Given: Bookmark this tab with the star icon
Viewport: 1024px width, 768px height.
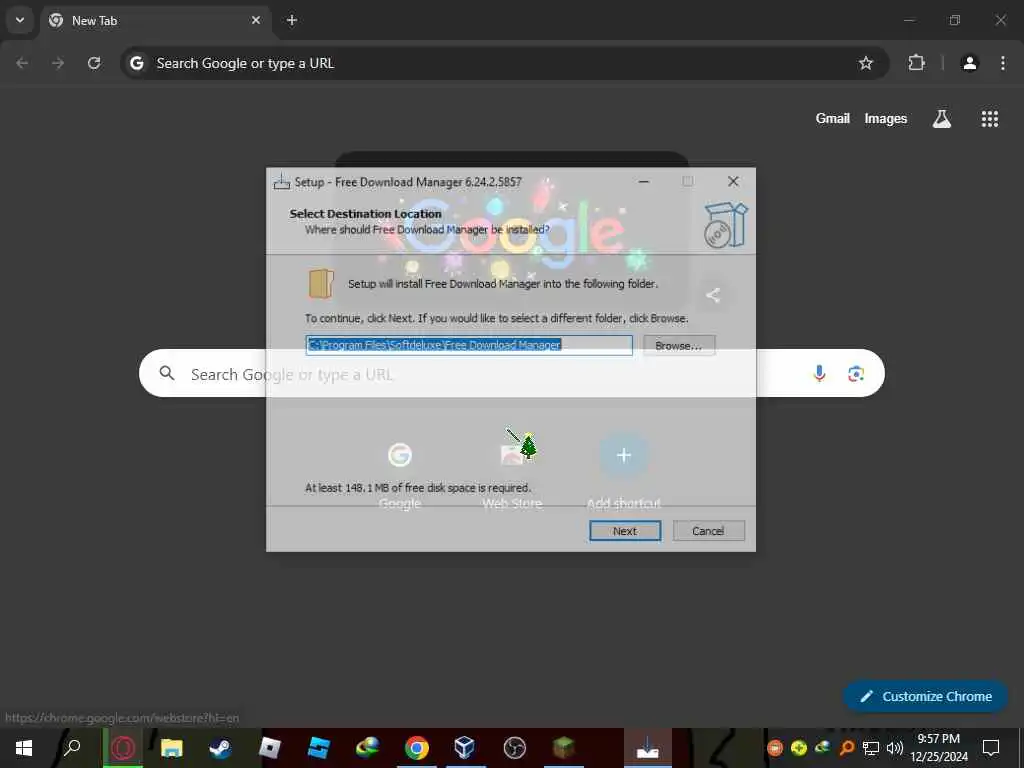Looking at the screenshot, I should pyautogui.click(x=866, y=63).
